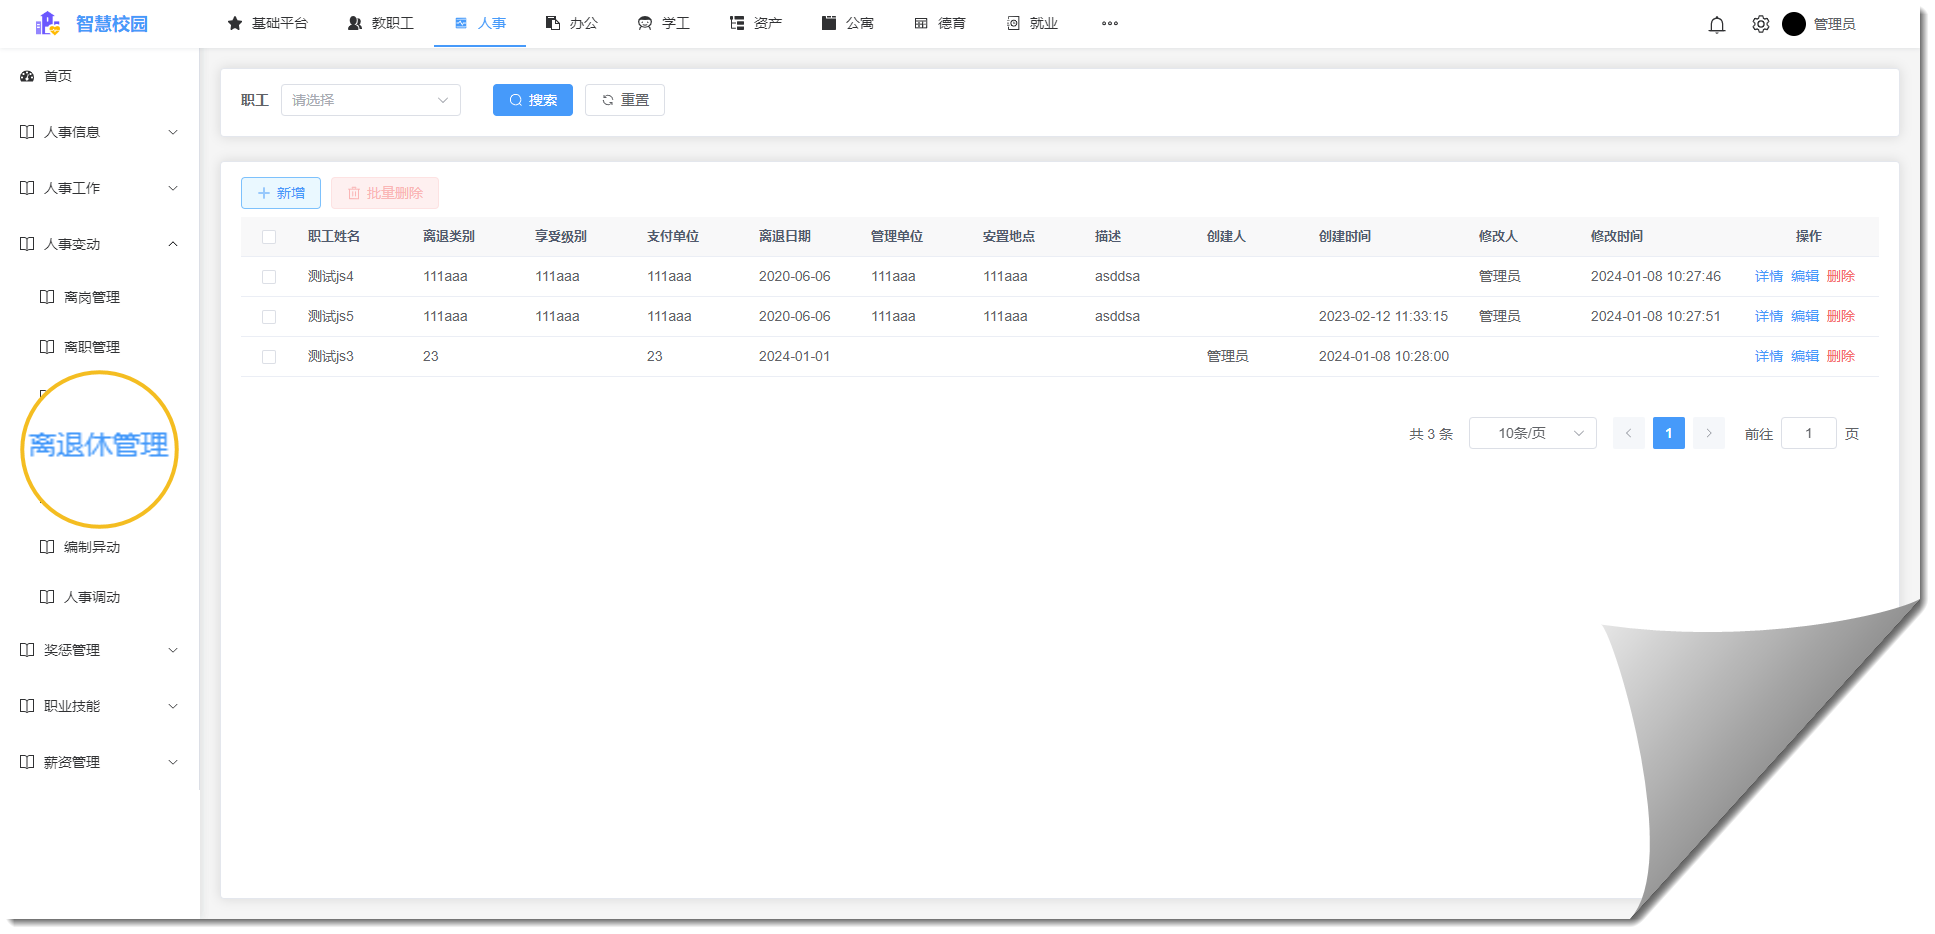Image resolution: width=1935 pixels, height=934 pixels.
Task: Open the settings gear icon
Action: (1760, 24)
